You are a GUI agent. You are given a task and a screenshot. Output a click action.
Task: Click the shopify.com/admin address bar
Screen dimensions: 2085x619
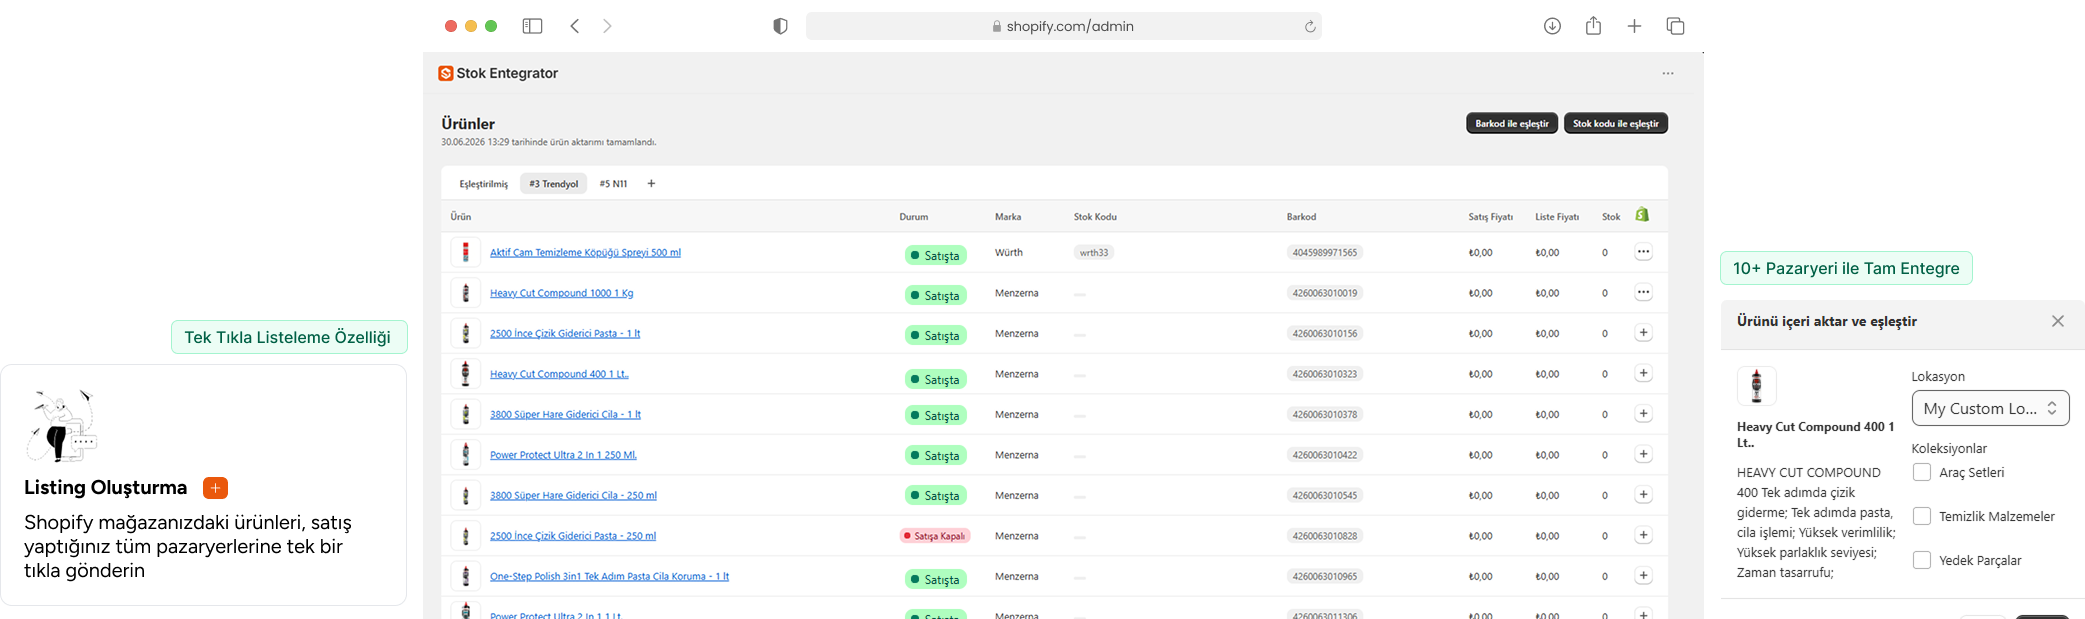1063,26
